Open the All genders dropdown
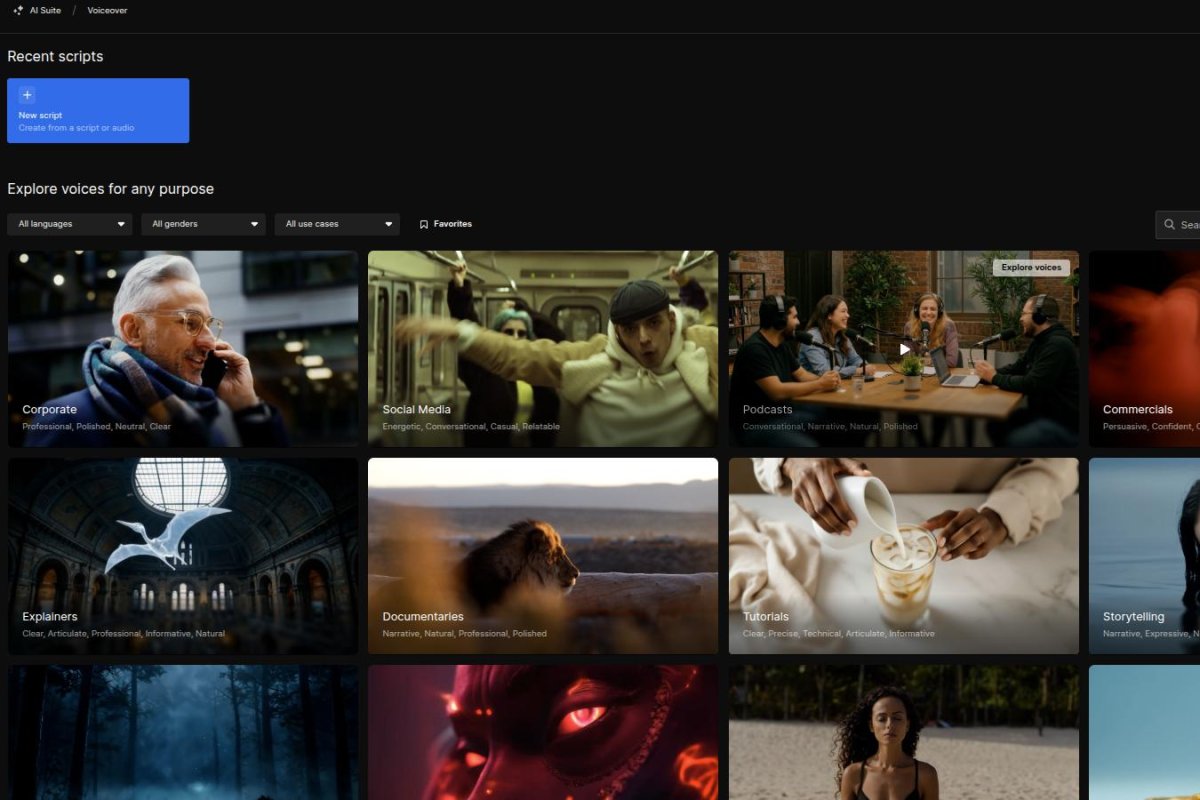This screenshot has height=800, width=1200. [x=203, y=223]
